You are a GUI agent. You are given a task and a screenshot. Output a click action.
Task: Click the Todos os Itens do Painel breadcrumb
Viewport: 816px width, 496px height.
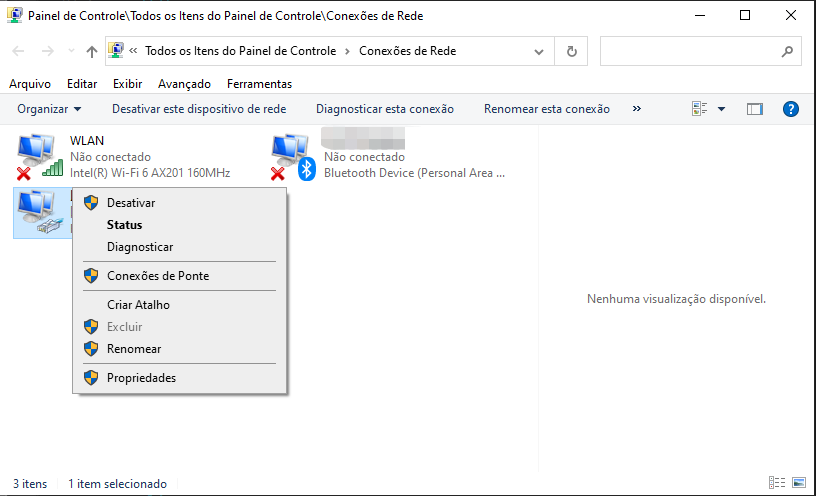point(240,51)
